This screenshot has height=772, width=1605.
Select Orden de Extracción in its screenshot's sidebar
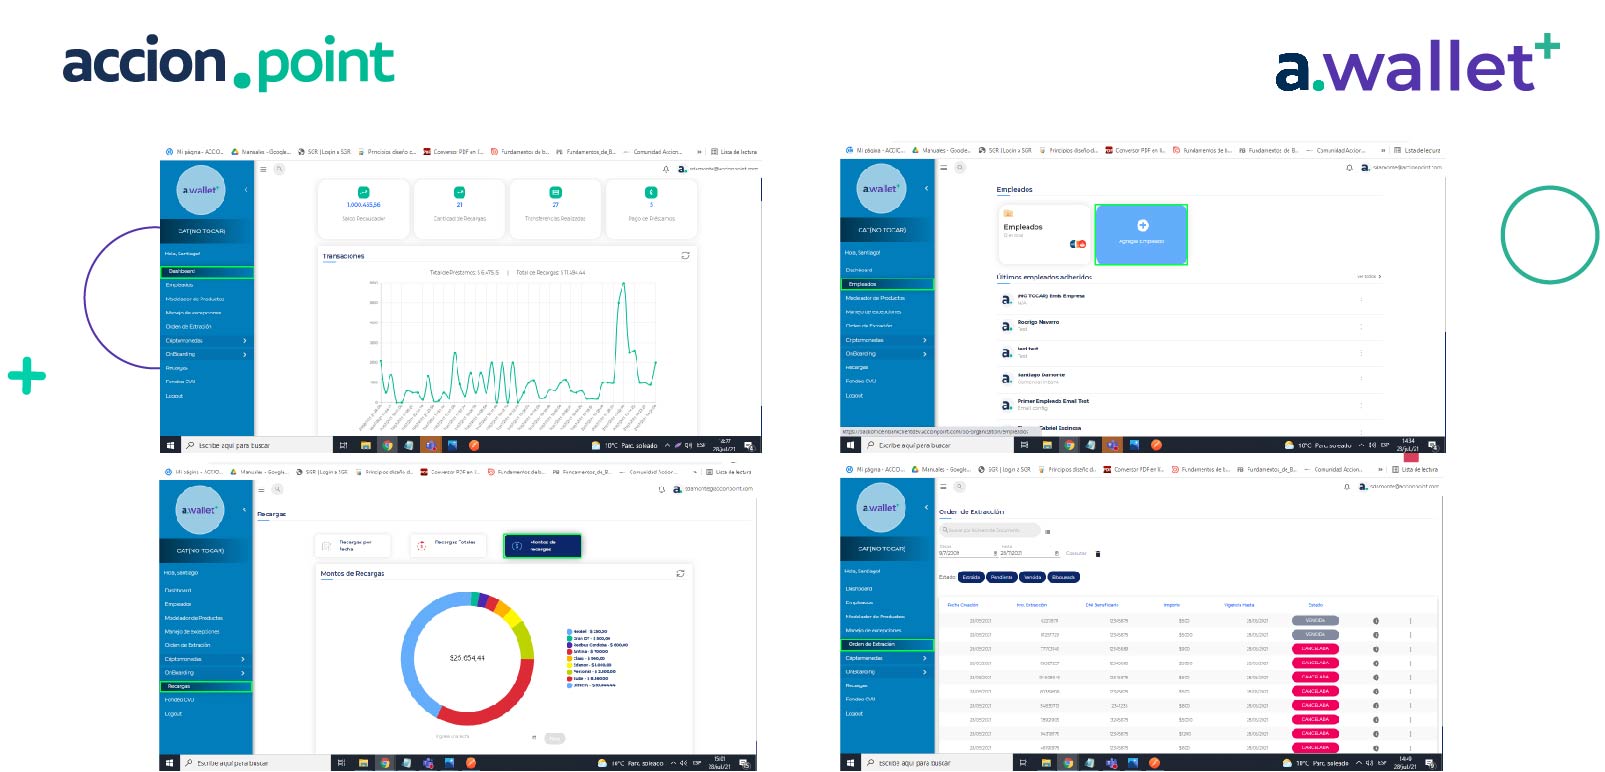pos(887,644)
